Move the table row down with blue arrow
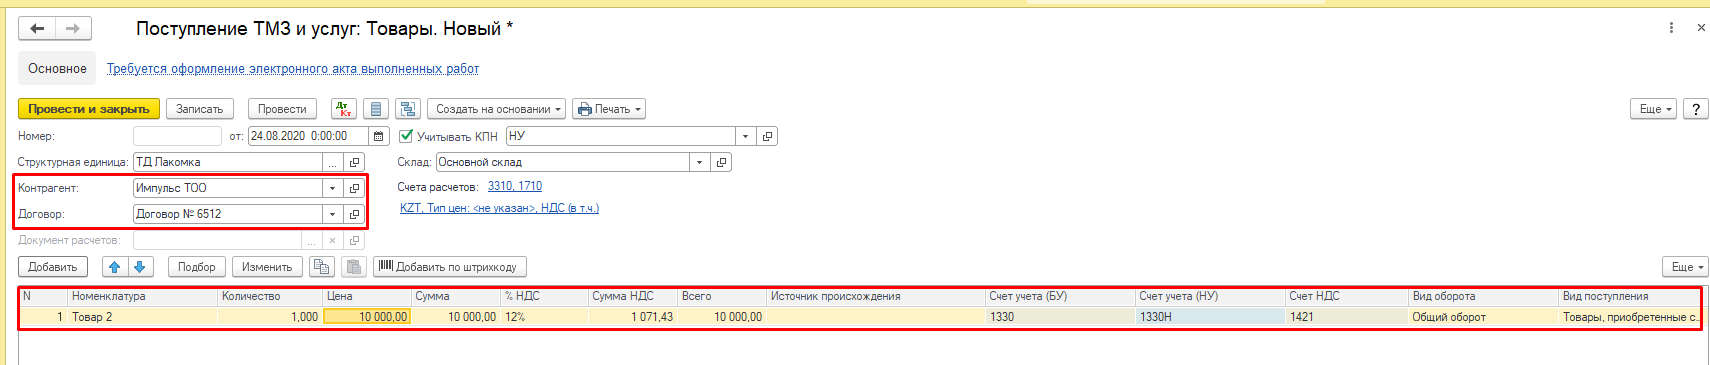1710x365 pixels. click(x=140, y=267)
